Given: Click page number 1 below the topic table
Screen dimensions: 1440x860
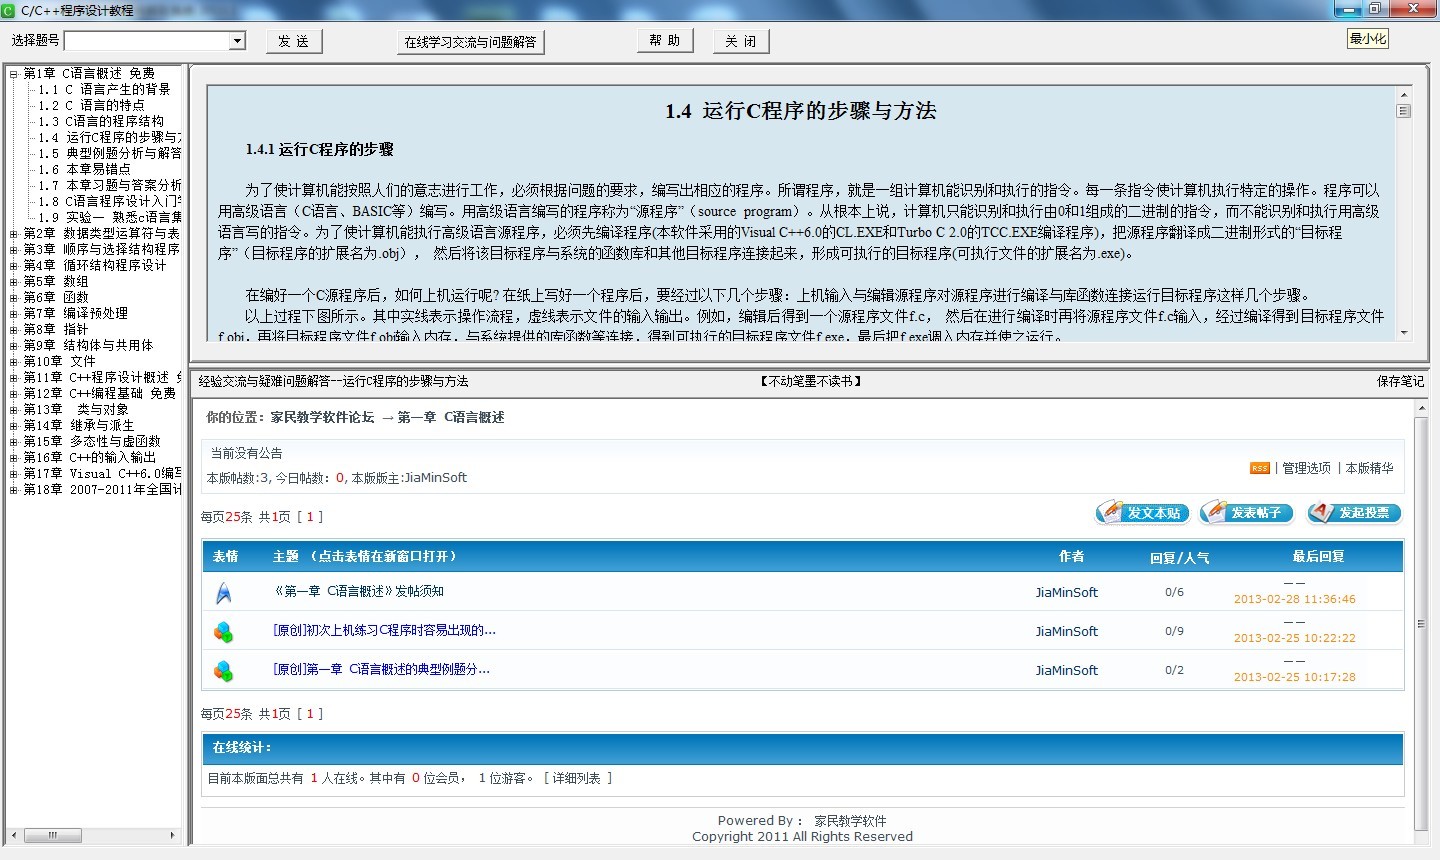Looking at the screenshot, I should 310,714.
